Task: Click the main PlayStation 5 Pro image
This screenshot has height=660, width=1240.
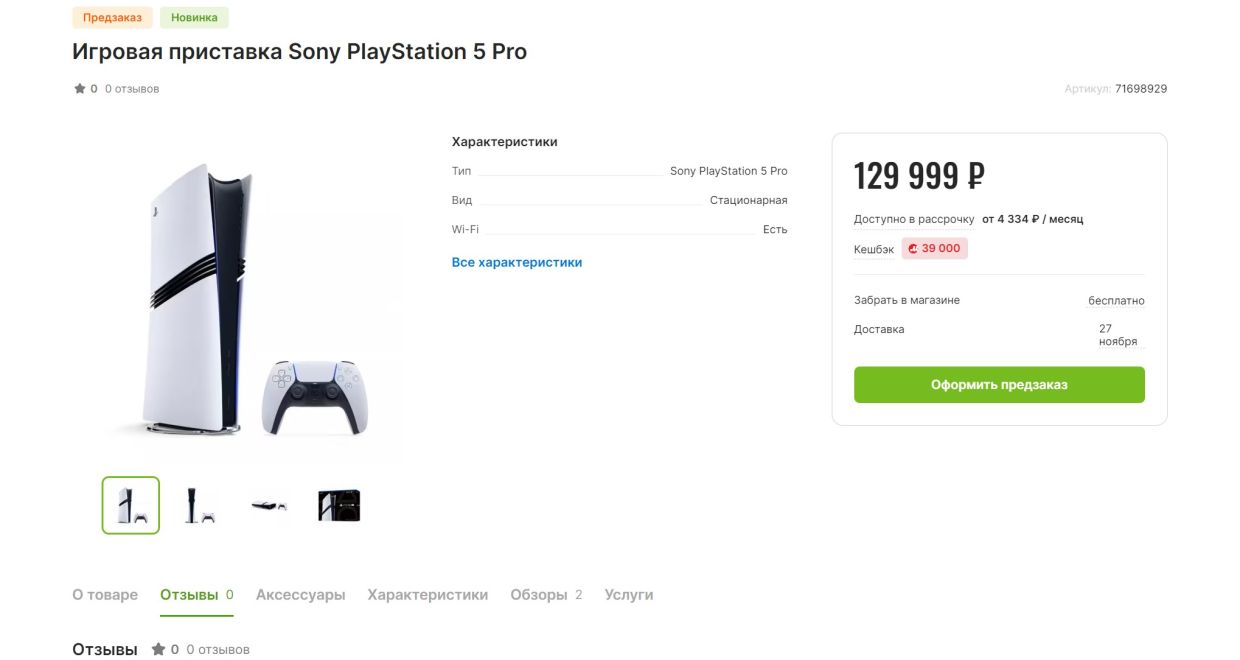Action: 254,300
